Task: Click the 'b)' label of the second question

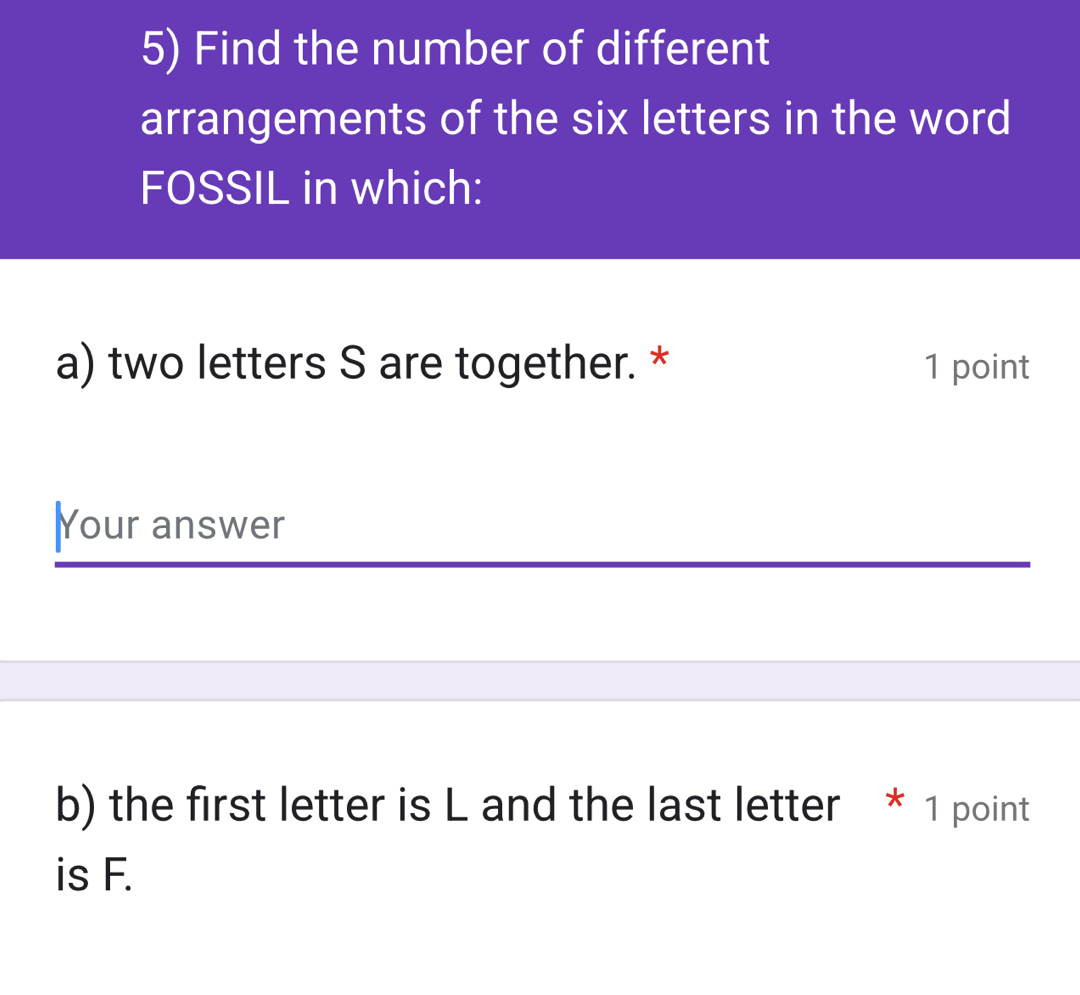Action: pyautogui.click(x=78, y=805)
